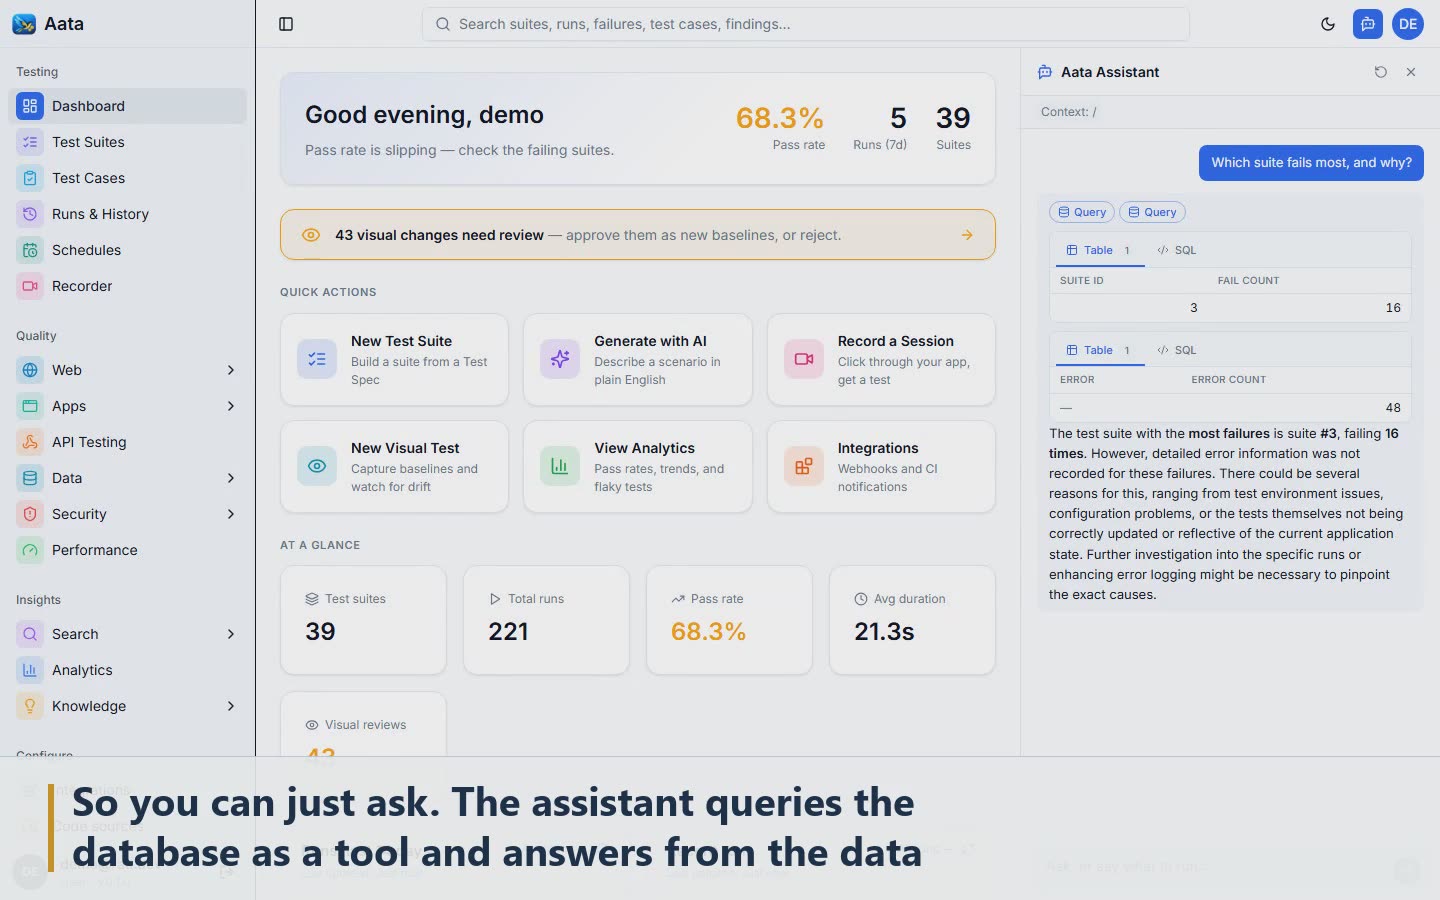1440x900 pixels.
Task: Open the Dashboard sidebar item
Action: [x=127, y=106]
